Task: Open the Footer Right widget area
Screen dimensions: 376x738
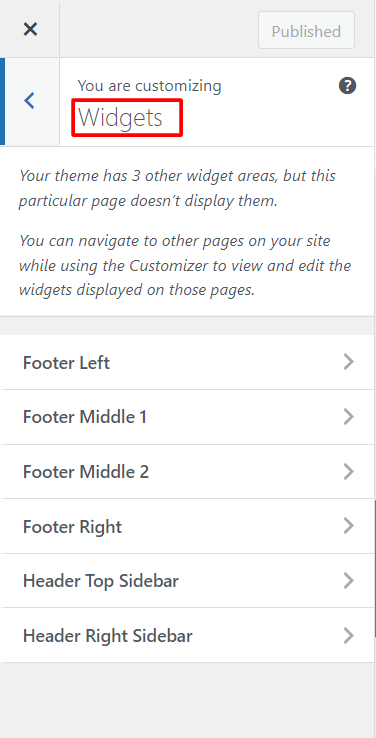Action: [x=187, y=526]
